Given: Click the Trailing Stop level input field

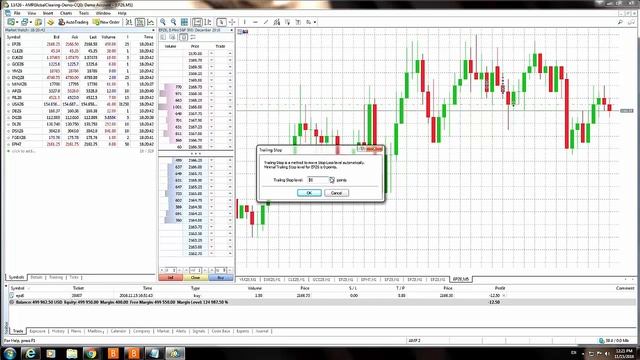Looking at the screenshot, I should [x=318, y=180].
